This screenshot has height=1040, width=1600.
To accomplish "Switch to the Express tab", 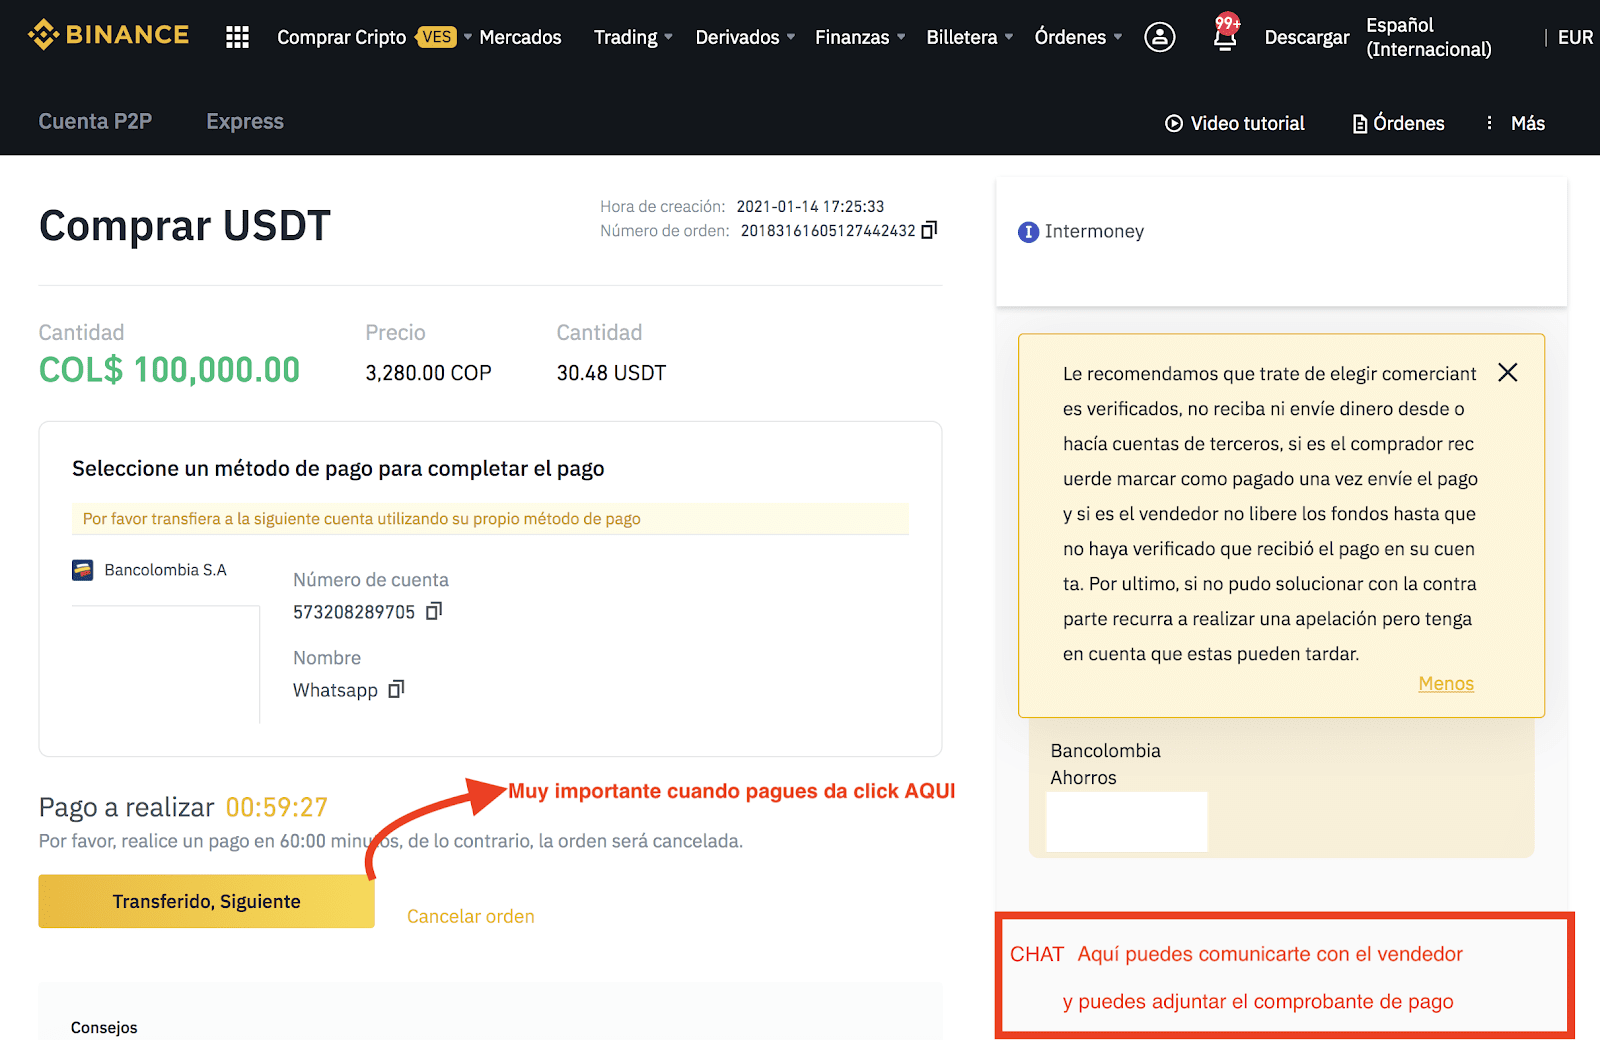I will (x=245, y=121).
